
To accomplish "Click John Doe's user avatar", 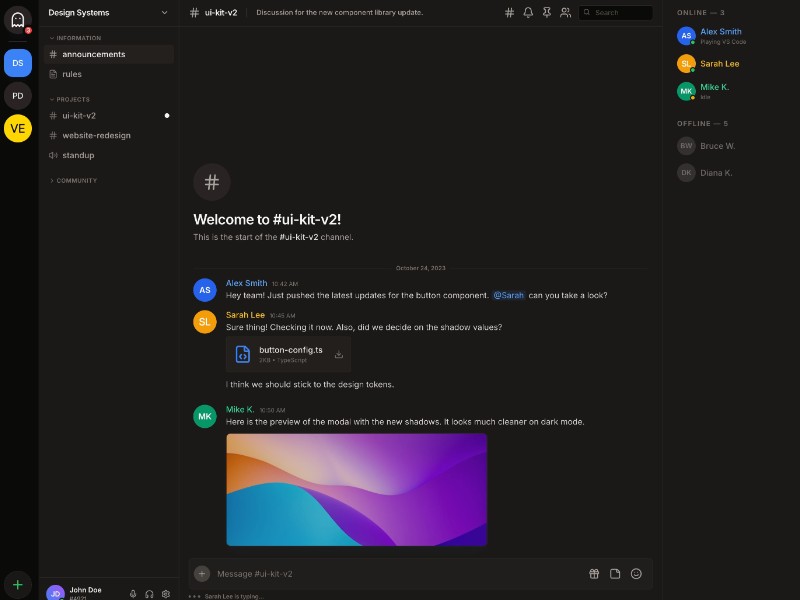I will point(55,593).
